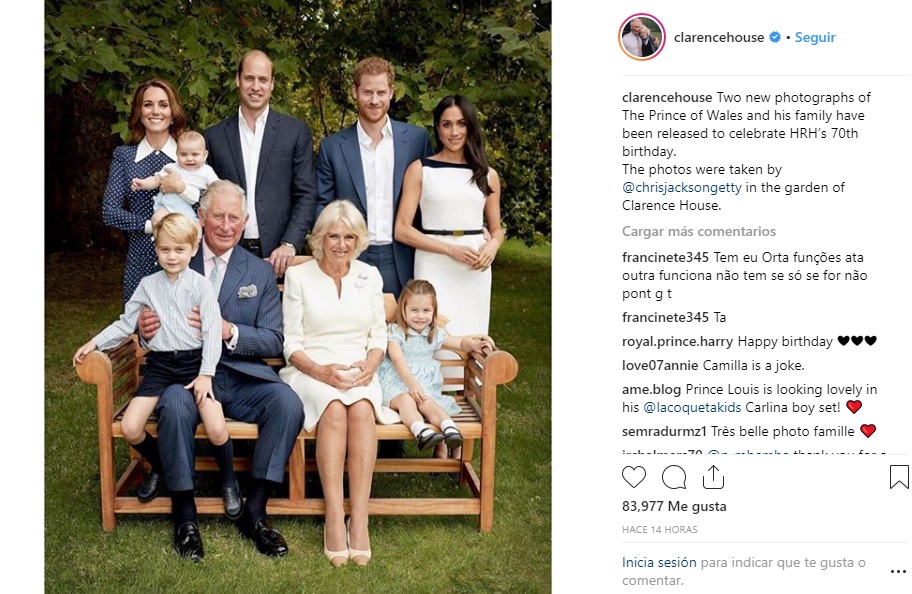Like the post with the heart icon
912x594 pixels.
tap(634, 477)
